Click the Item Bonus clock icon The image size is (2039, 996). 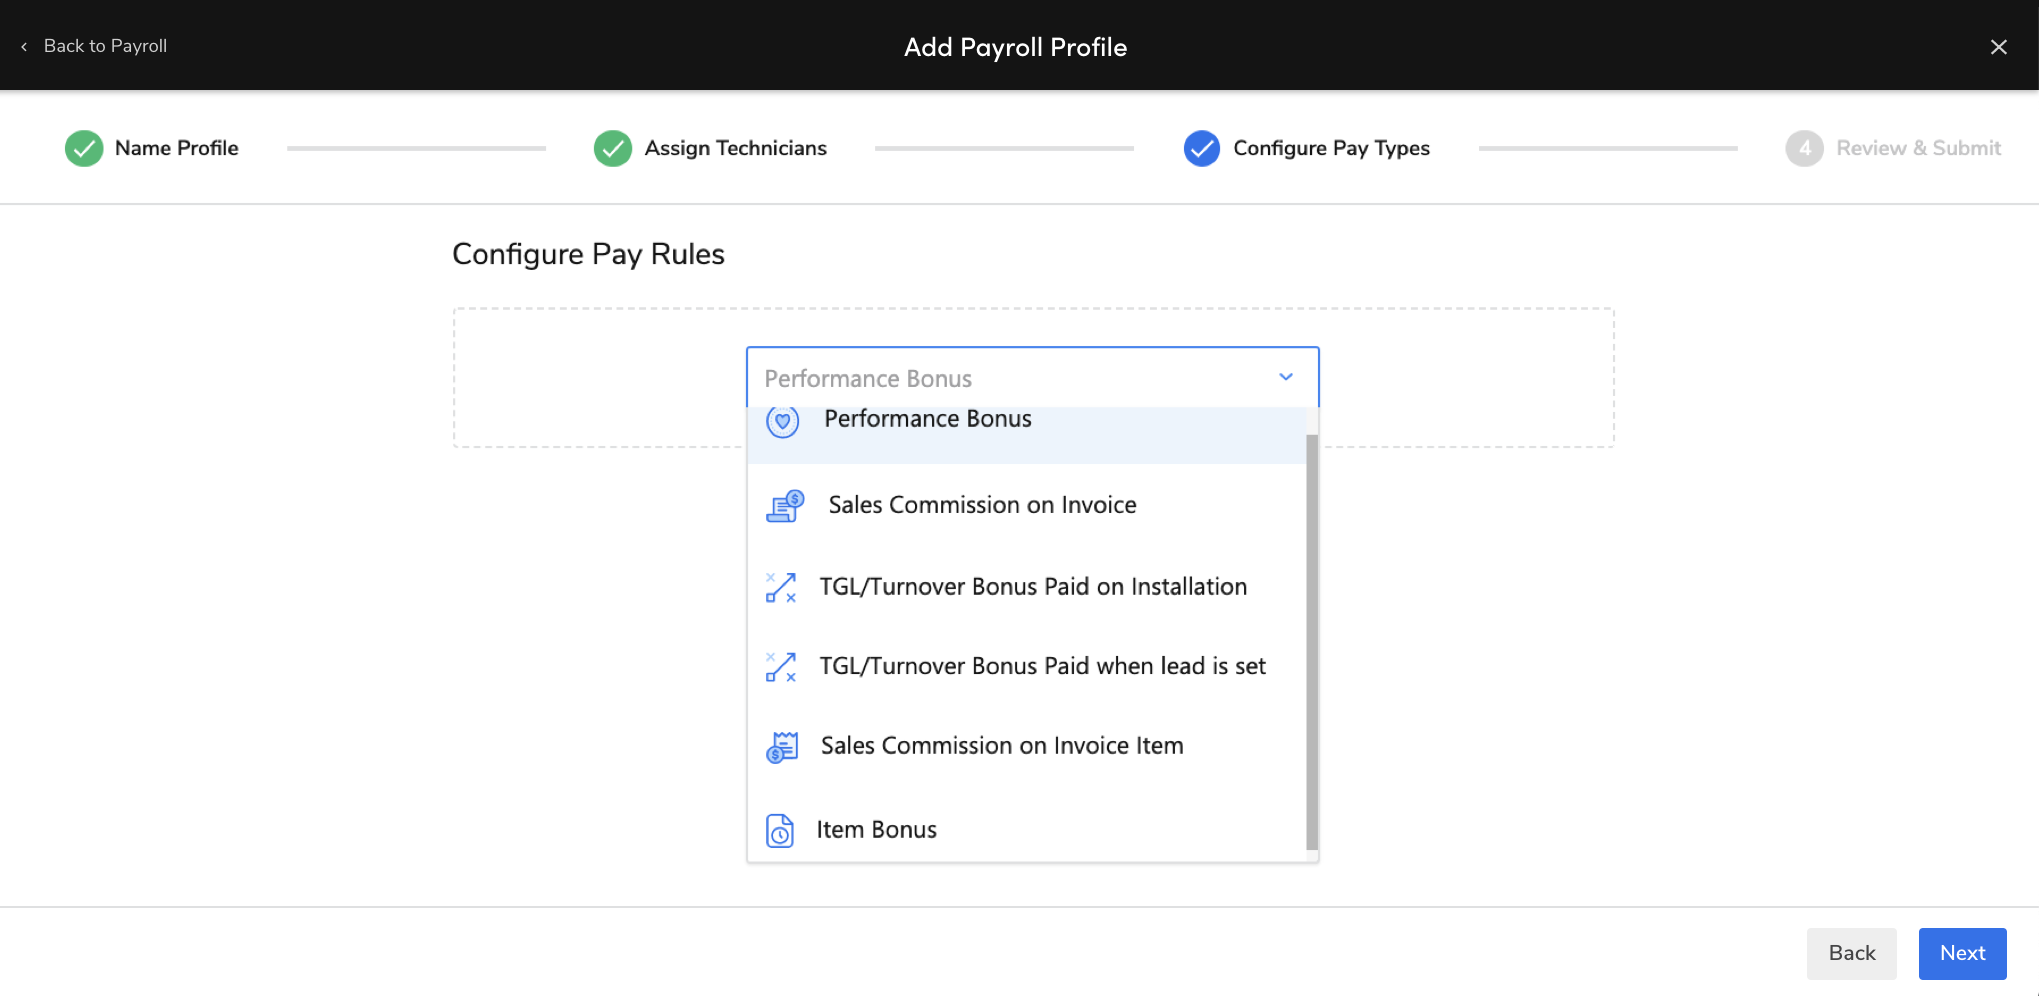[779, 829]
